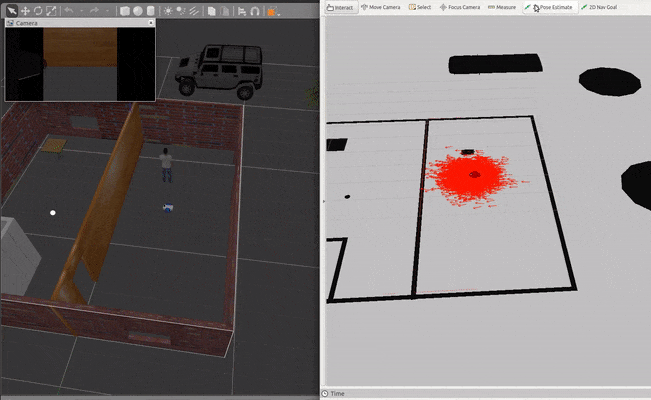This screenshot has height=400, width=651.
Task: Click the white sphere on the Gazebo floor
Action: [53, 213]
